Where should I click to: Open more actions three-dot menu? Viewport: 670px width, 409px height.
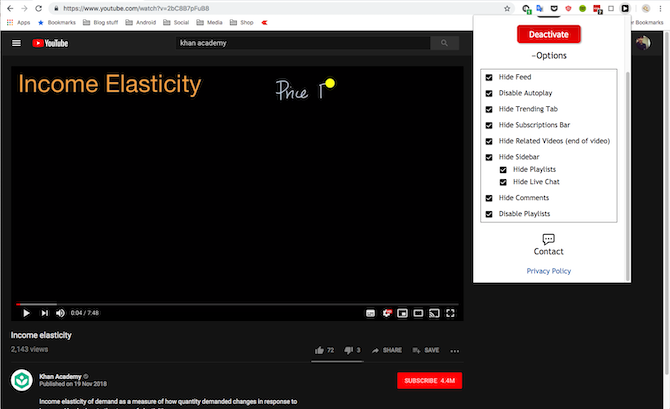[x=455, y=351]
